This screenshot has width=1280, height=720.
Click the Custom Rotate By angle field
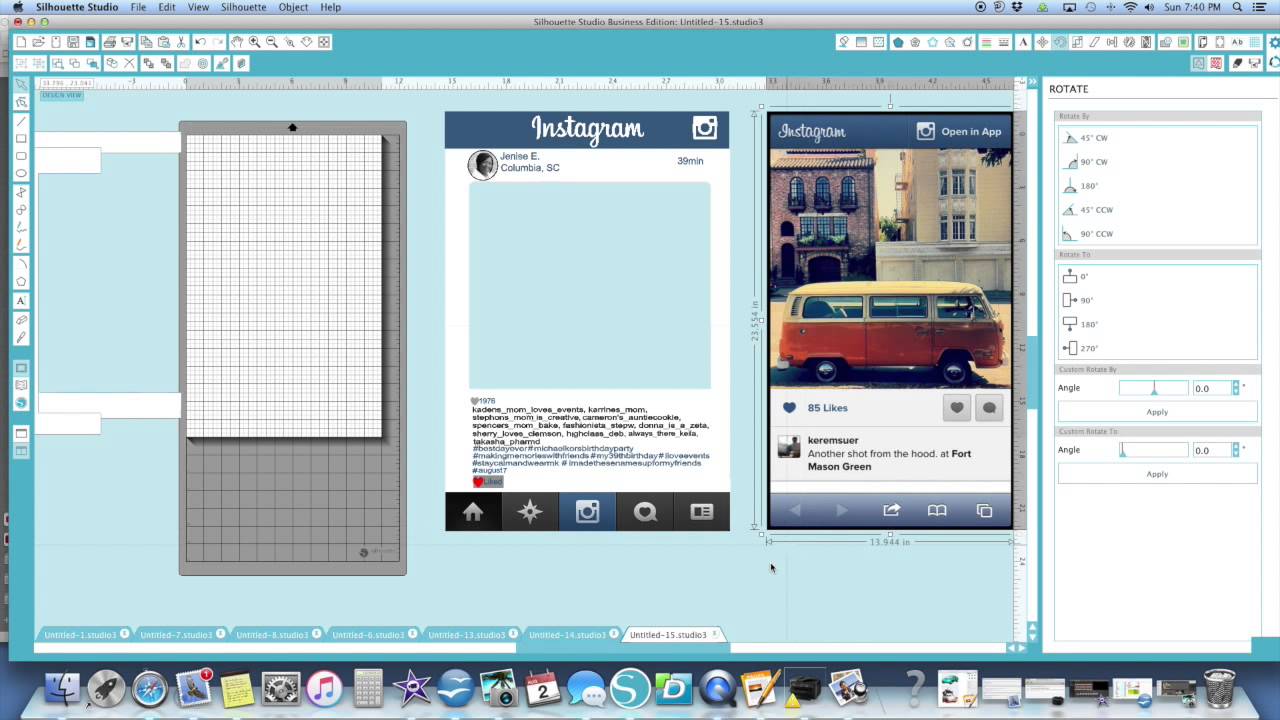tap(1211, 388)
